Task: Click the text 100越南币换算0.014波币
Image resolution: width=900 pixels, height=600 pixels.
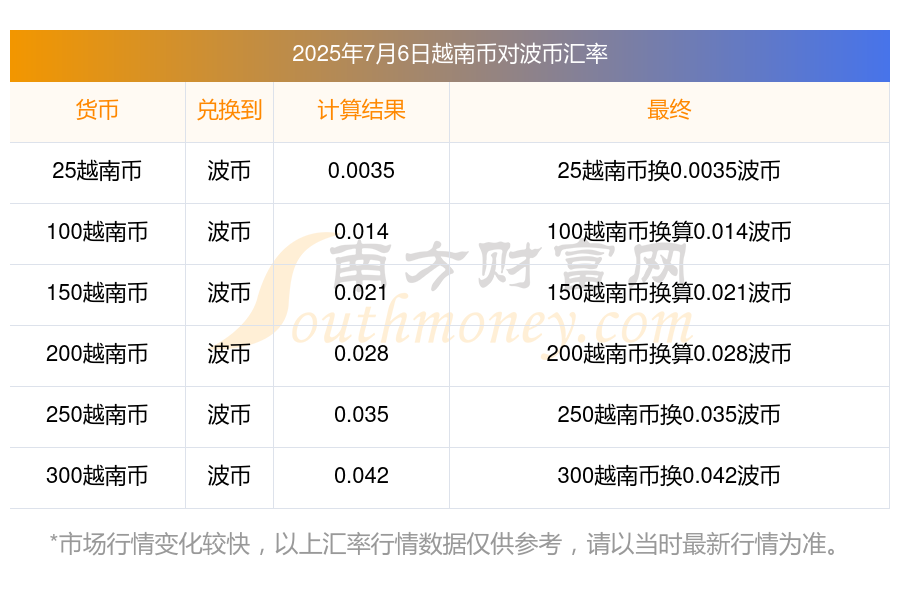Action: point(669,232)
